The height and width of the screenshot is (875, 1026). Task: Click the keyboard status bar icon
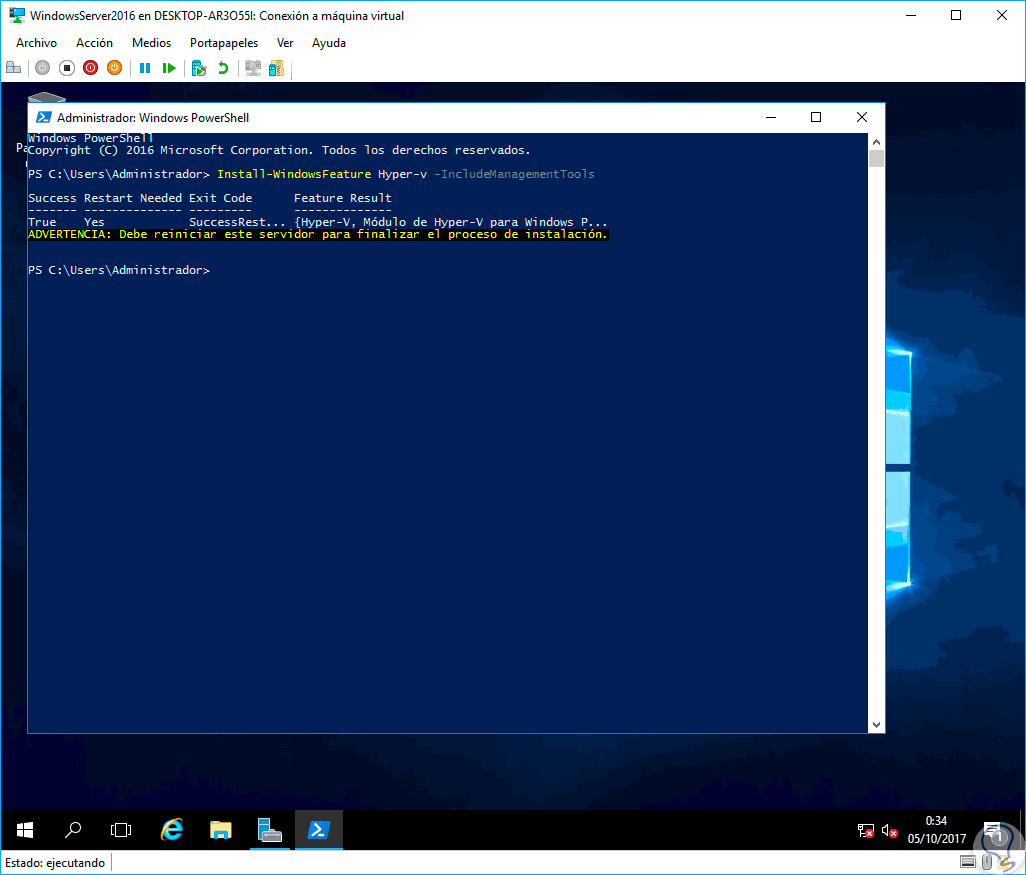pyautogui.click(x=968, y=862)
